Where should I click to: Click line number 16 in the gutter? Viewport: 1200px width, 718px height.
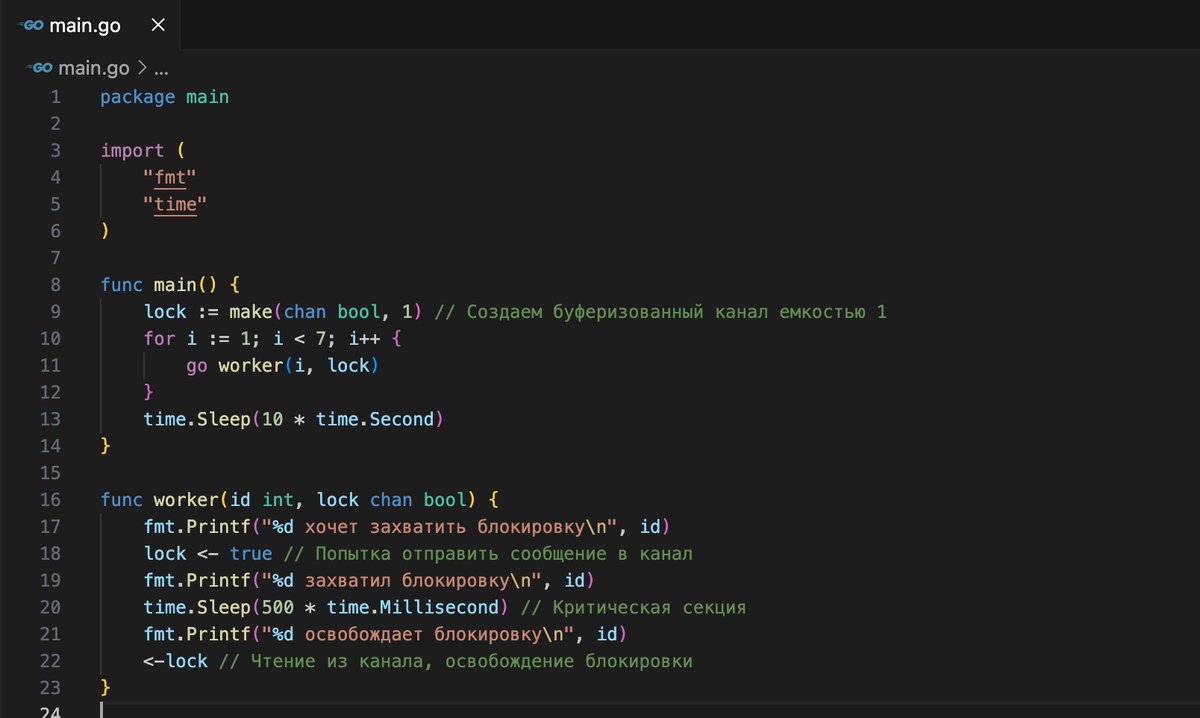pos(50,500)
